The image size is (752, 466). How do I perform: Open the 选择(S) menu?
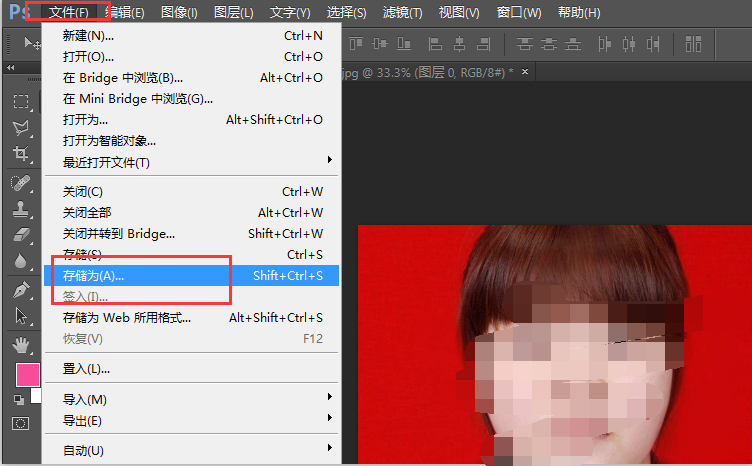pos(346,12)
